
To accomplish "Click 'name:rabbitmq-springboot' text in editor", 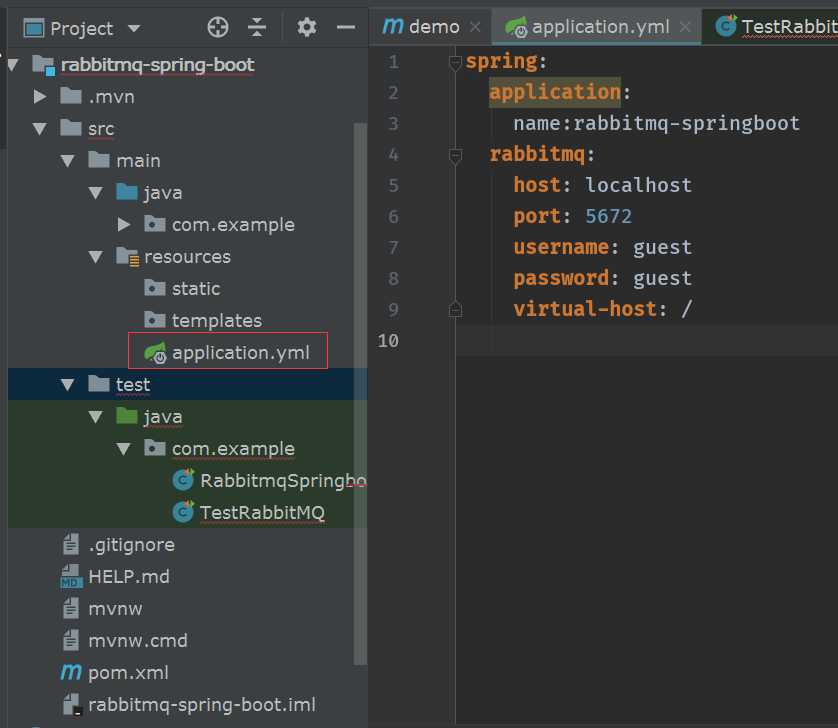I will pyautogui.click(x=656, y=123).
